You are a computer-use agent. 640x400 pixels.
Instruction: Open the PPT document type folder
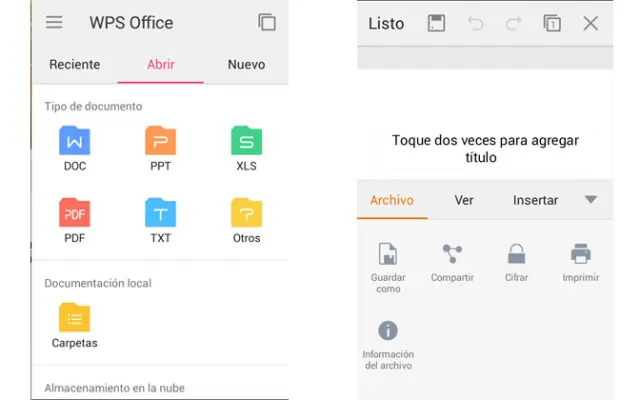(x=160, y=141)
